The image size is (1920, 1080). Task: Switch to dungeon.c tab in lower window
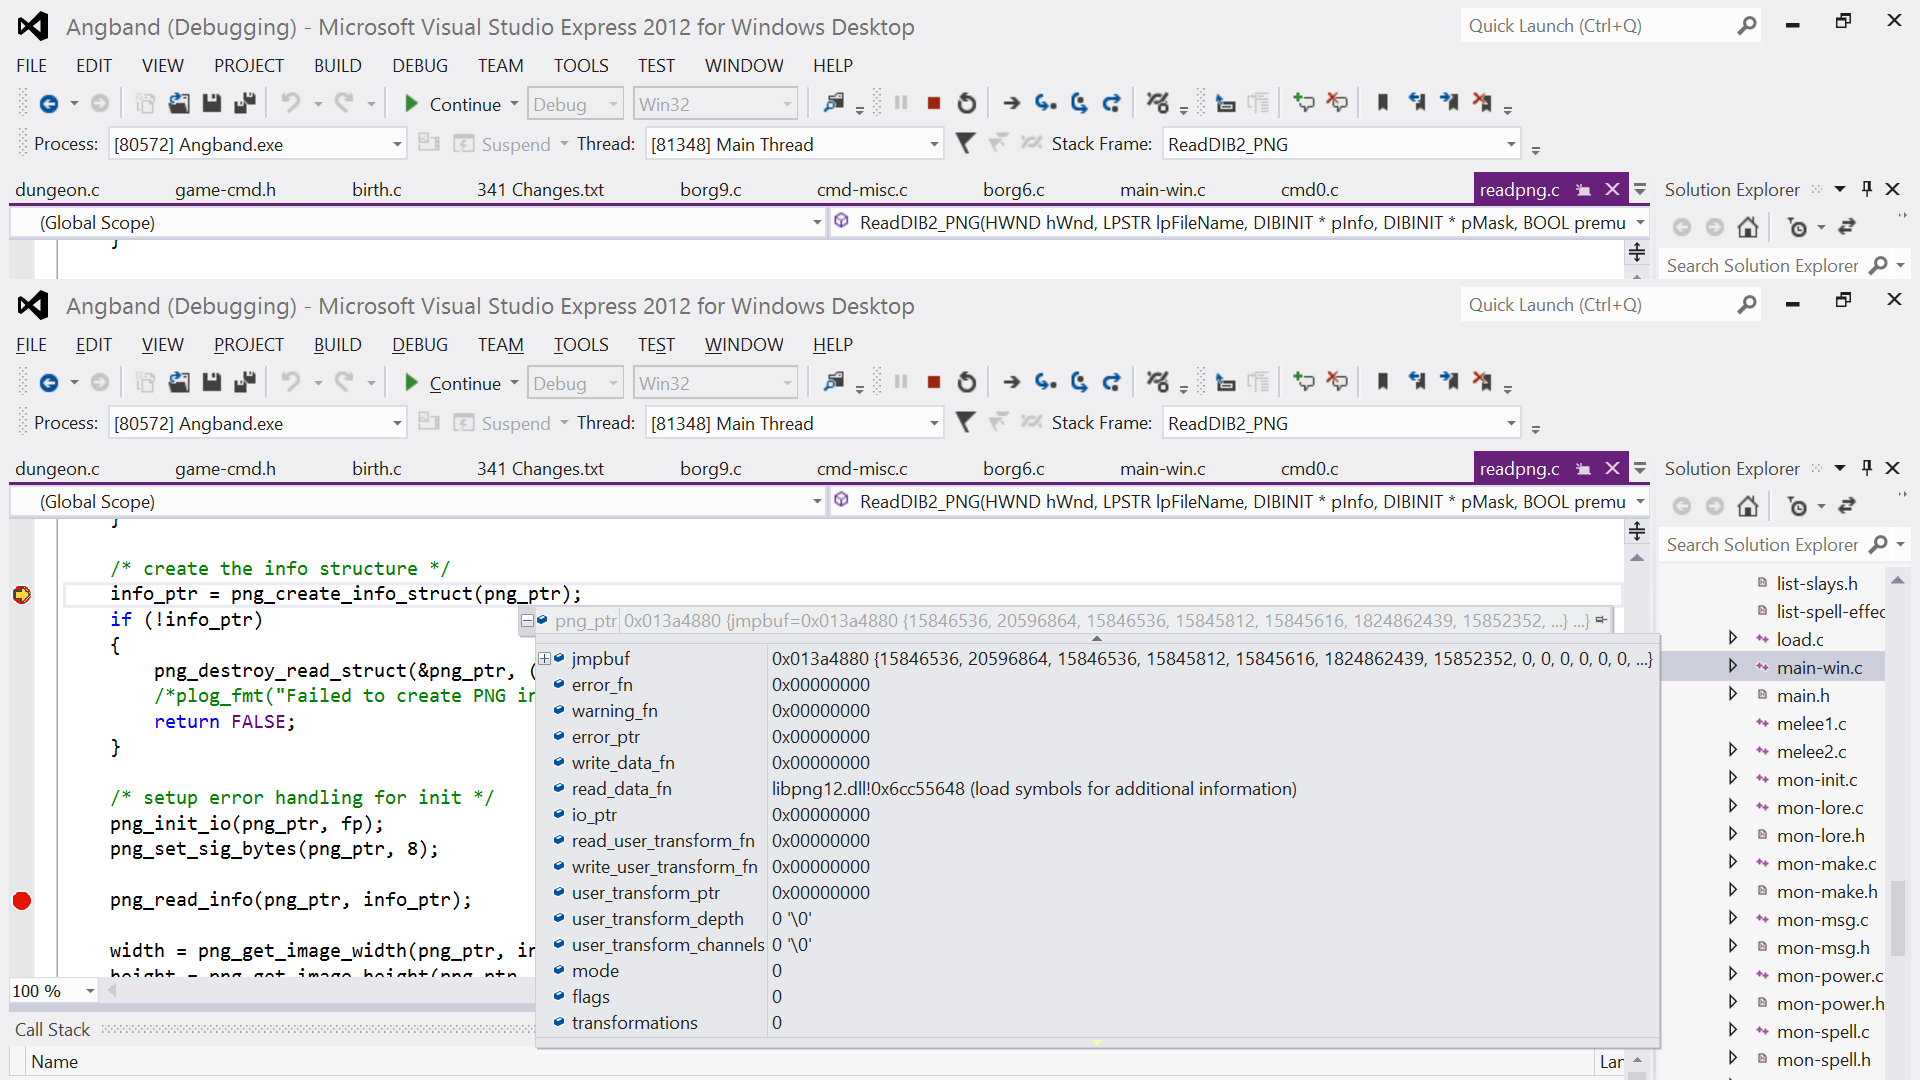point(57,469)
